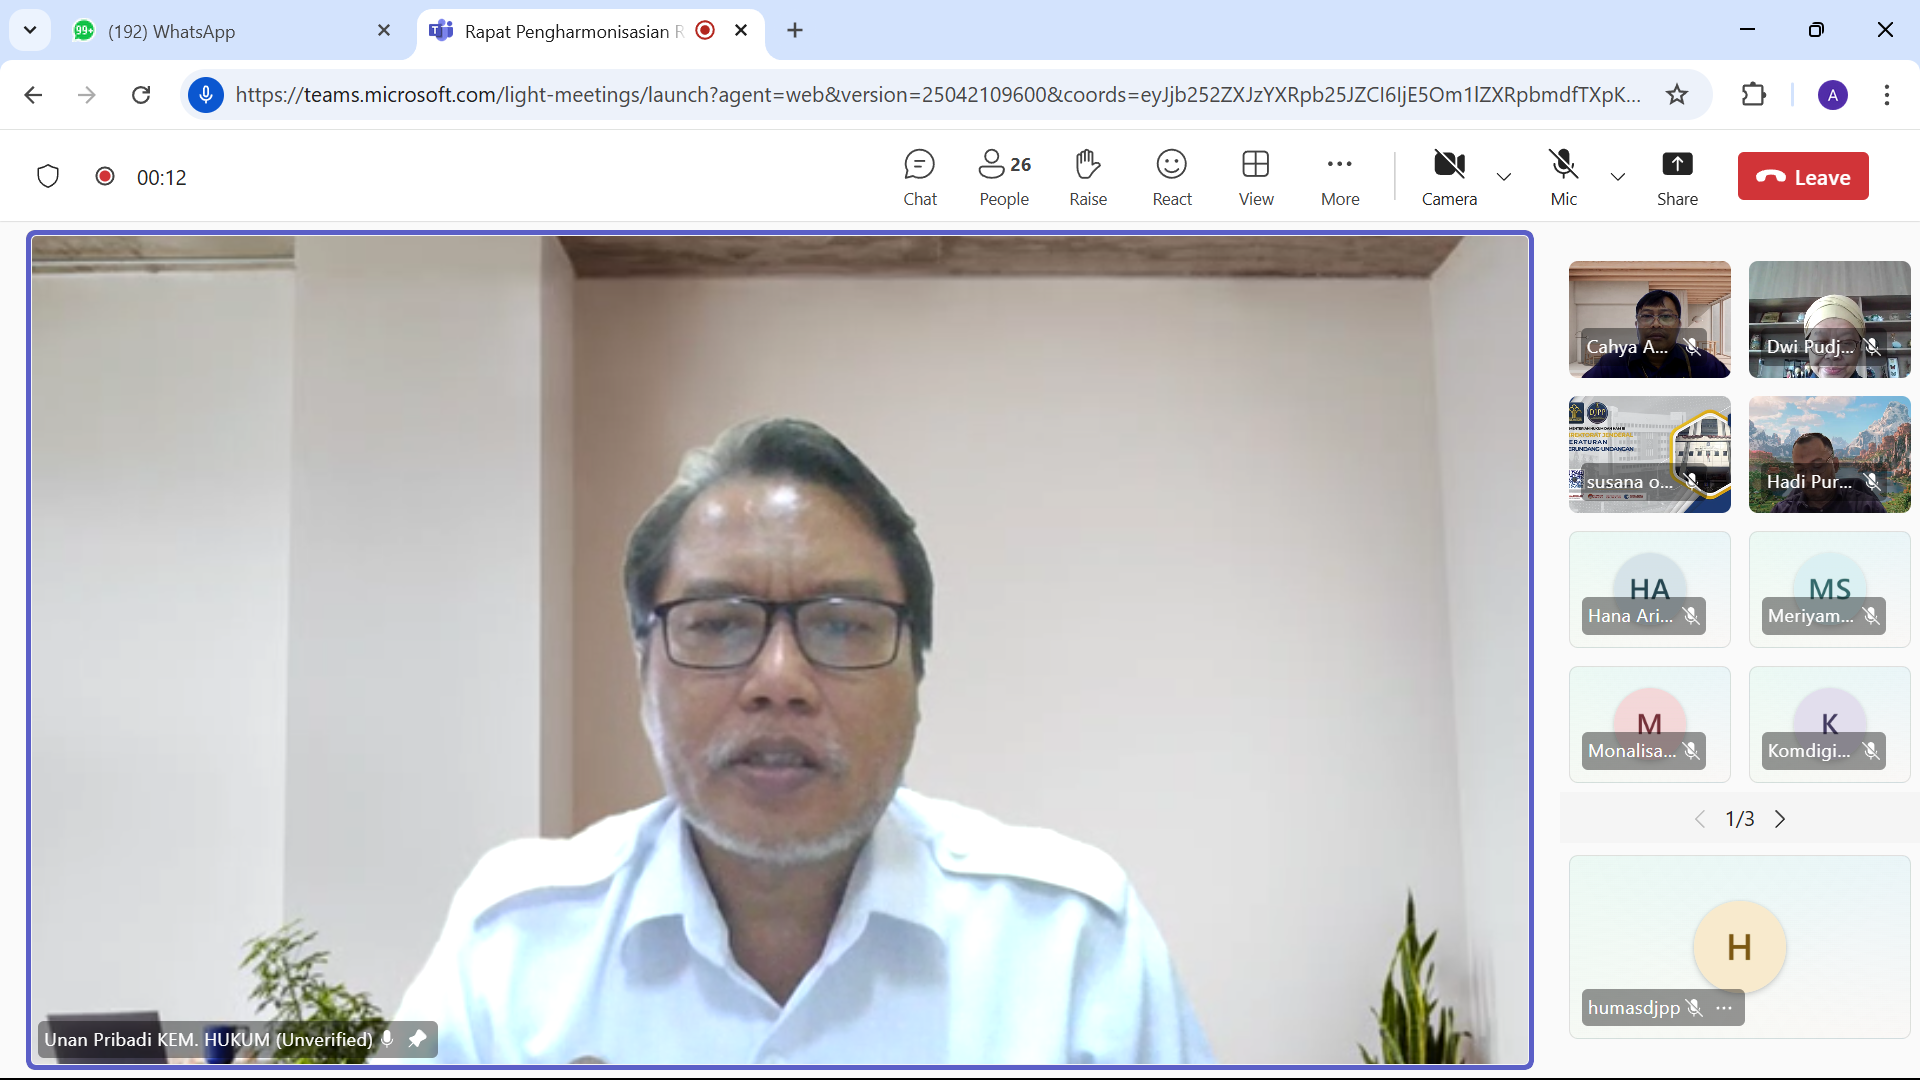Viewport: 1920px width, 1080px height.
Task: Unmute the Mic
Action: [1564, 178]
